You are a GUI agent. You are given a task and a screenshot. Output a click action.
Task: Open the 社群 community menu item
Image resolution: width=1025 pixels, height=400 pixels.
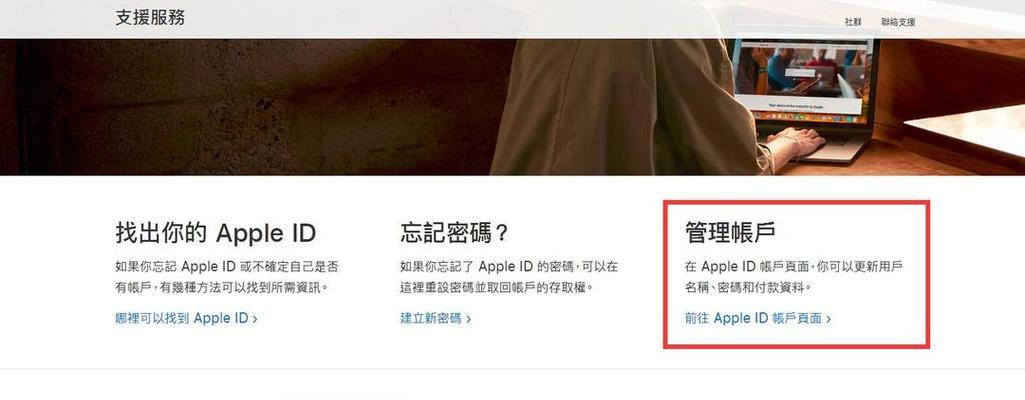click(853, 22)
